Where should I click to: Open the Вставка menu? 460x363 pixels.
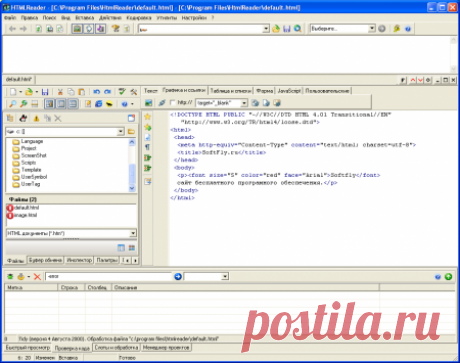(x=85, y=18)
